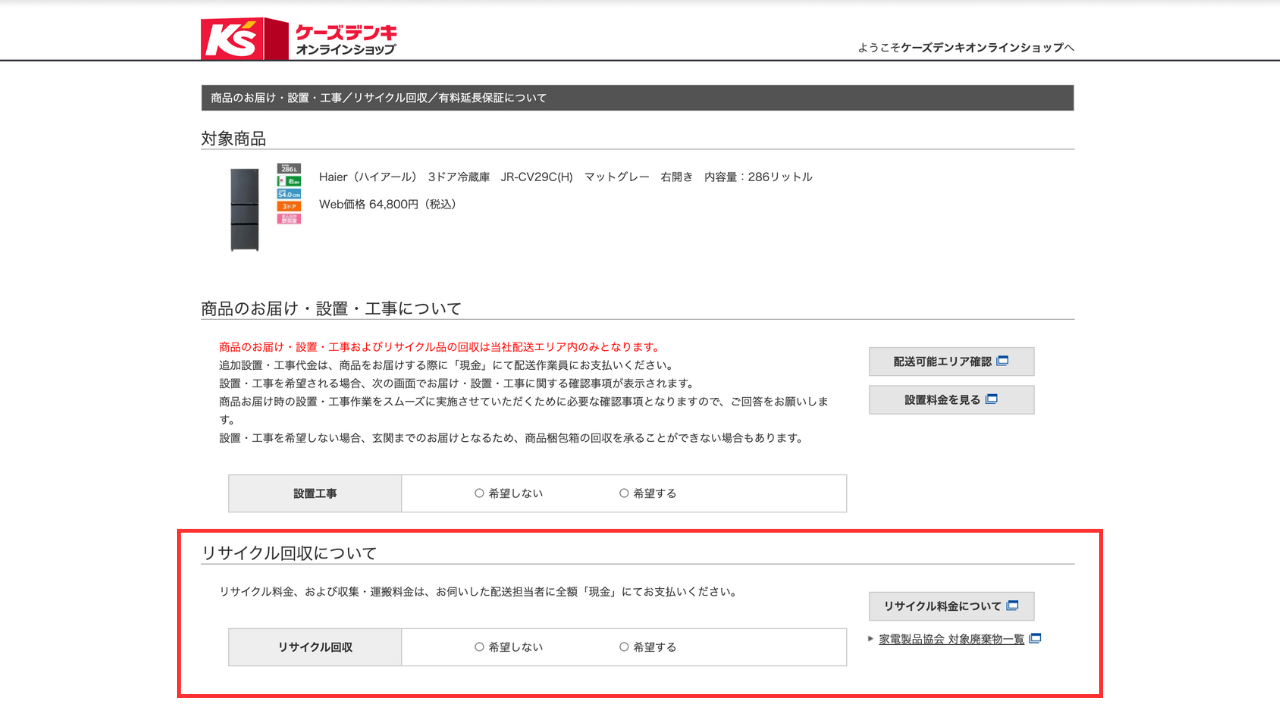Click the gray 286L capacity badge

tap(289, 169)
